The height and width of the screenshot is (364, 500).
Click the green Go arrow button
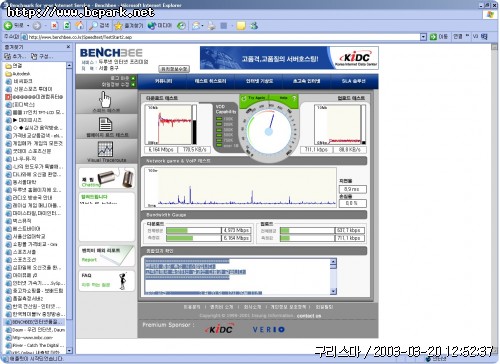[x=439, y=37]
